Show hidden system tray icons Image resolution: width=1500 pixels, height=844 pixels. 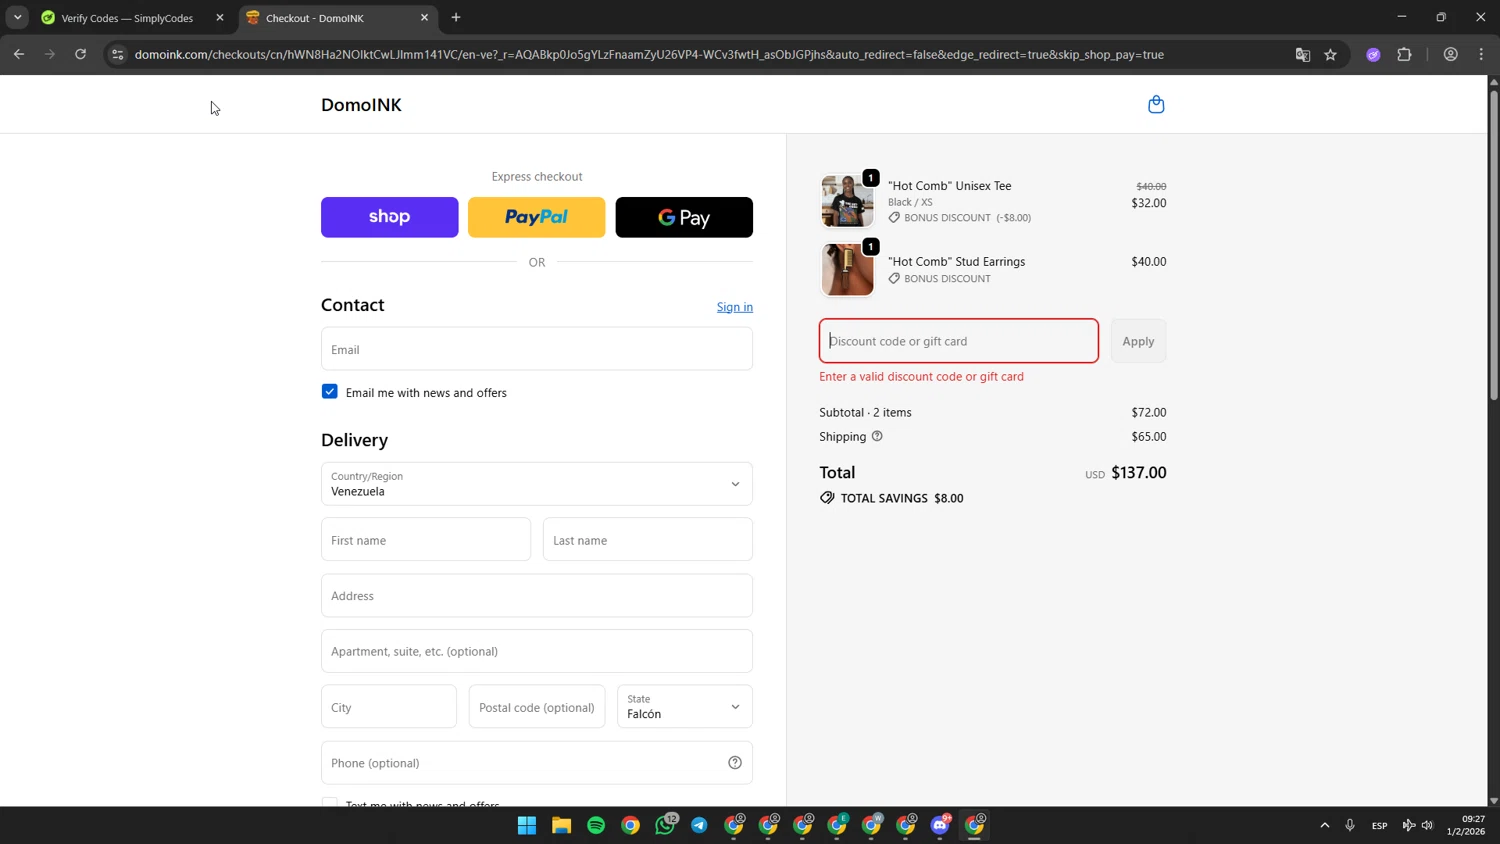click(x=1325, y=825)
